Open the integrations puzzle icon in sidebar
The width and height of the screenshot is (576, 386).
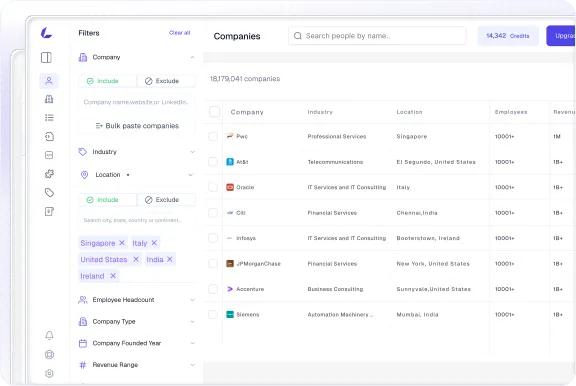pos(49,174)
